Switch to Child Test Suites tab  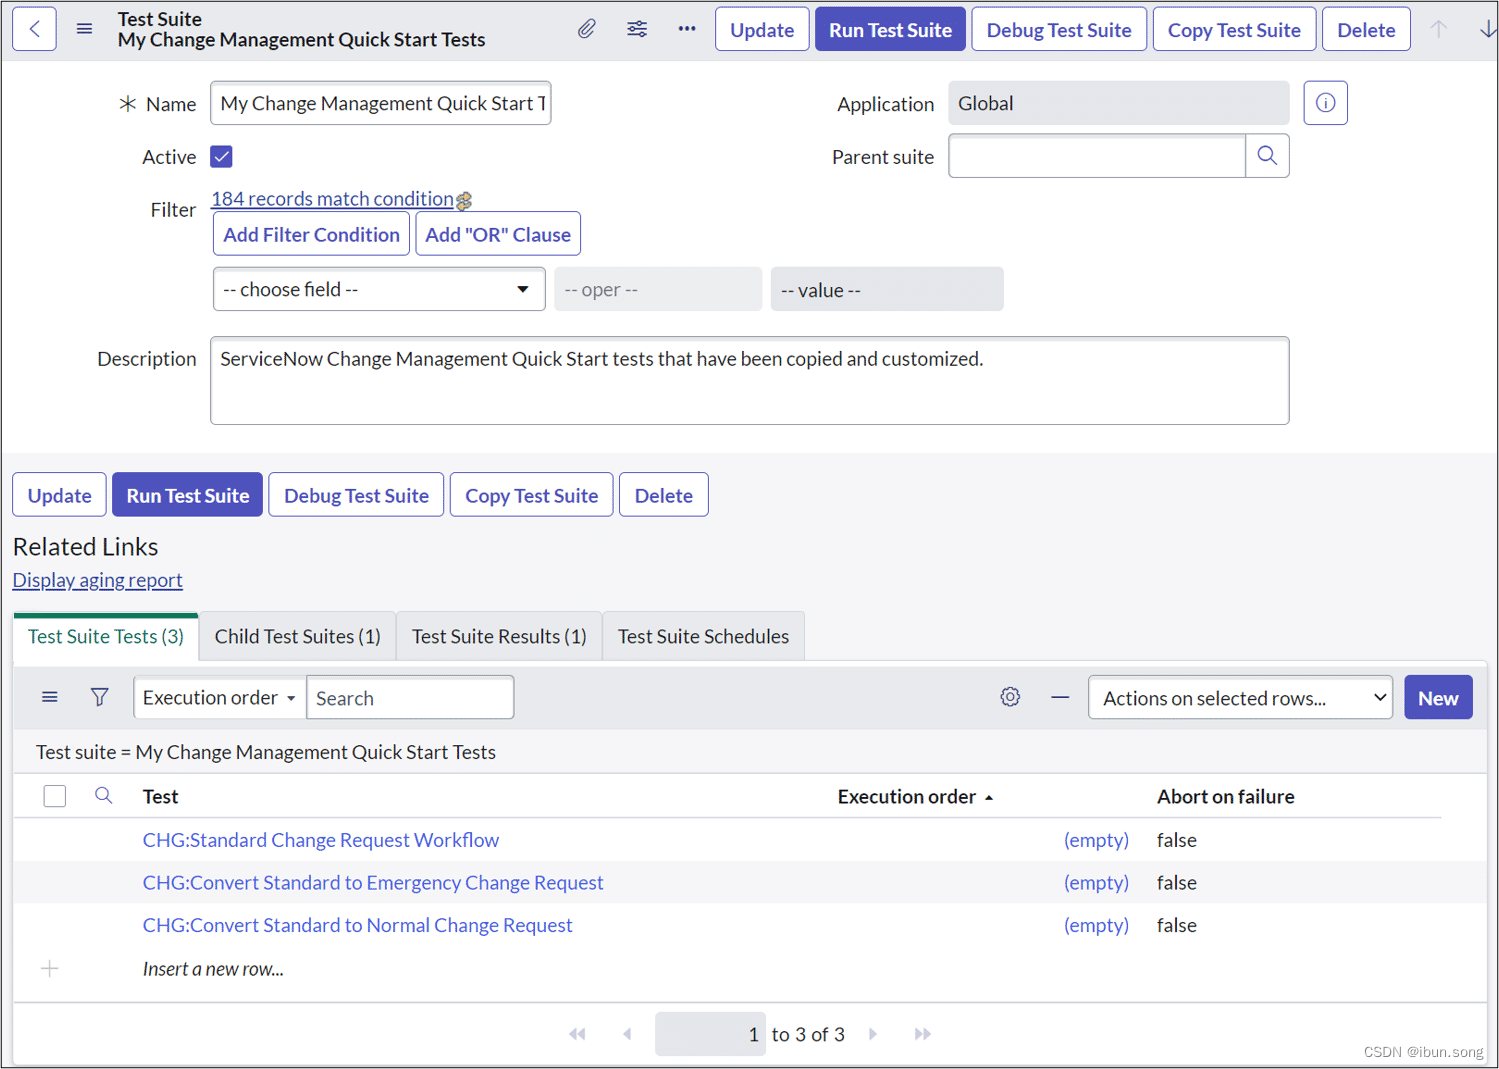tap(298, 636)
